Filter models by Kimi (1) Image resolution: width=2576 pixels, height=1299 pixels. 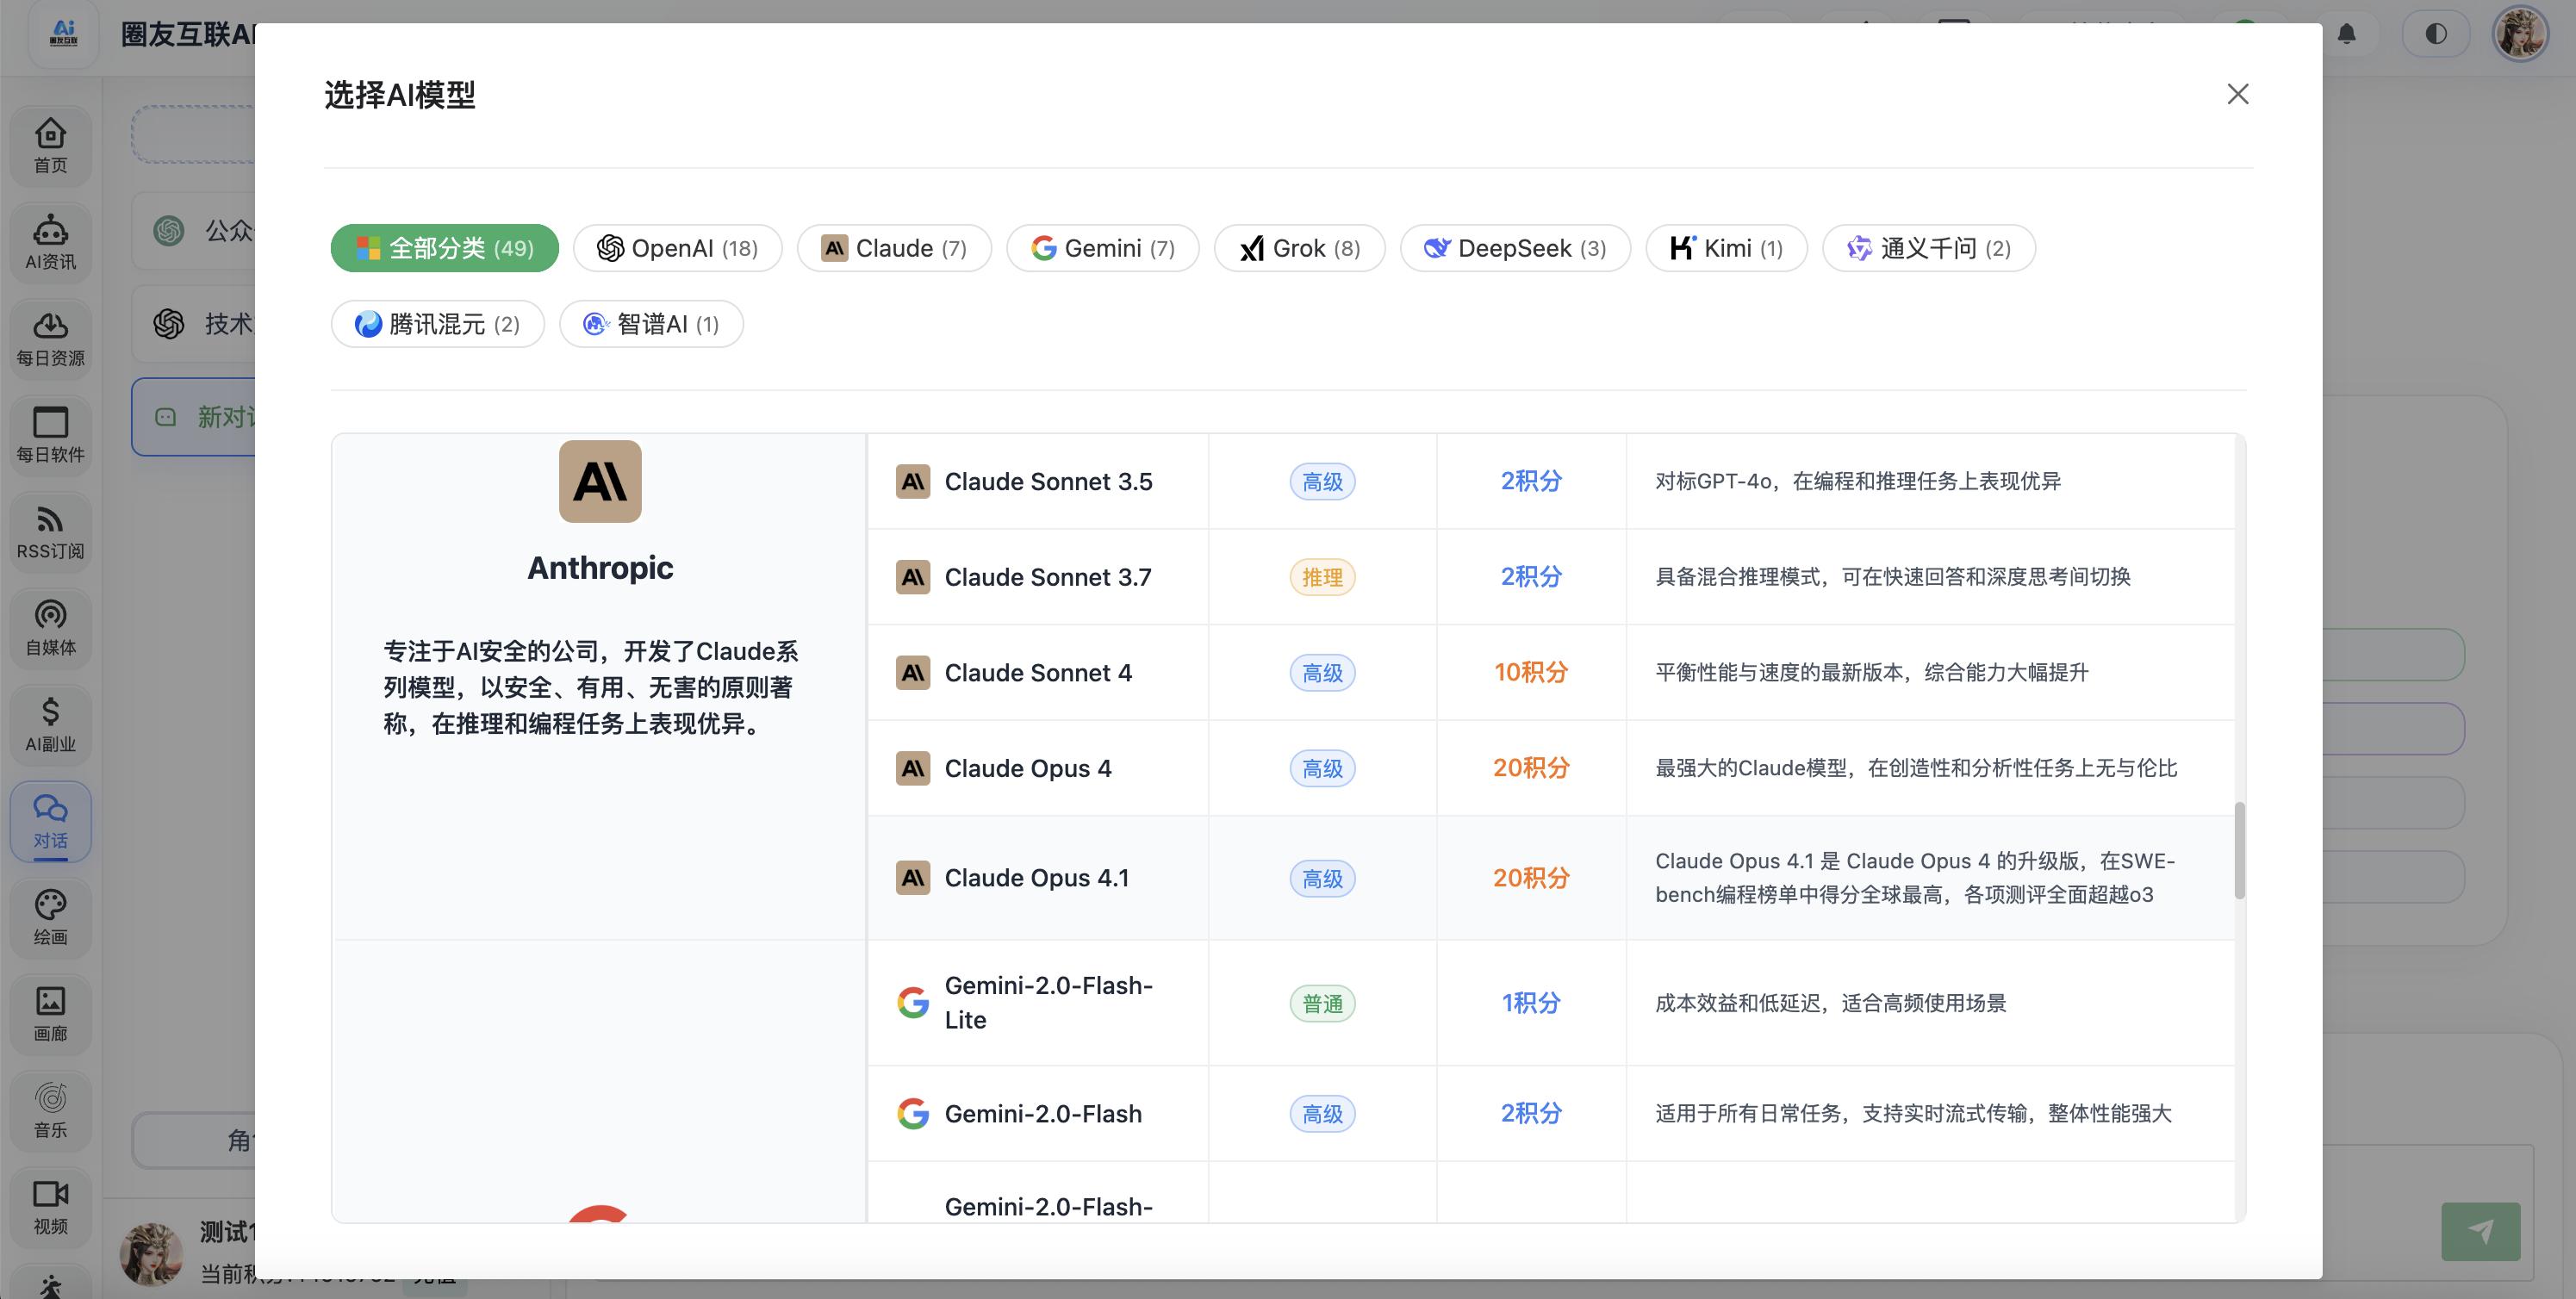coord(1727,248)
